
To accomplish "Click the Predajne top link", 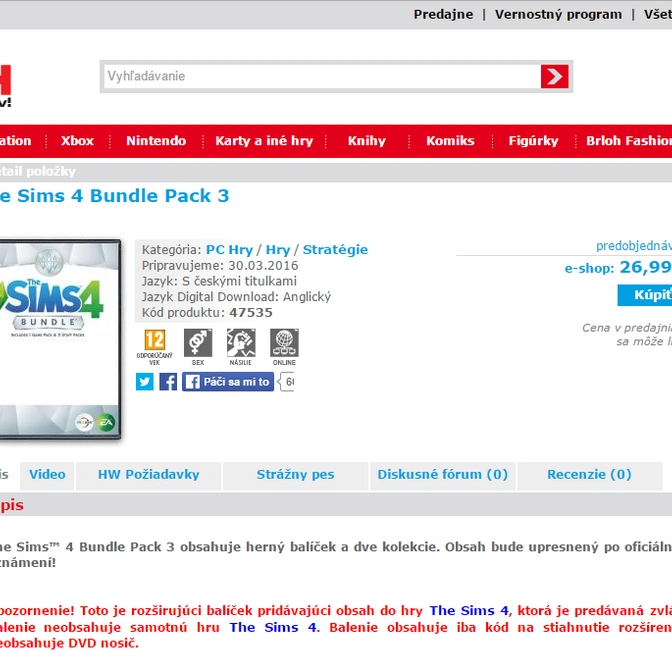I will point(443,15).
